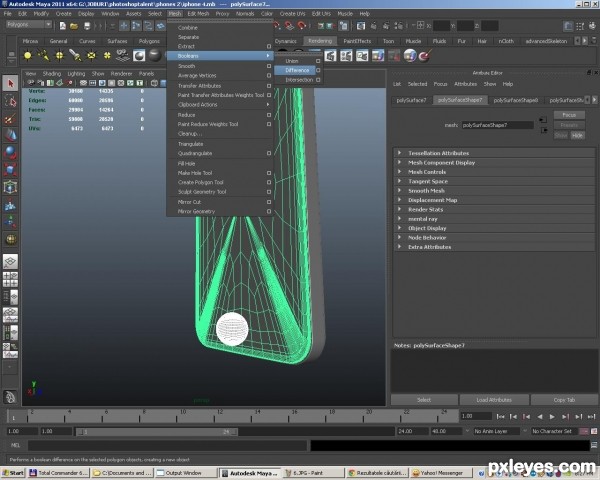
Task: Select the Single Perspective layout icon
Action: (x=10, y=261)
